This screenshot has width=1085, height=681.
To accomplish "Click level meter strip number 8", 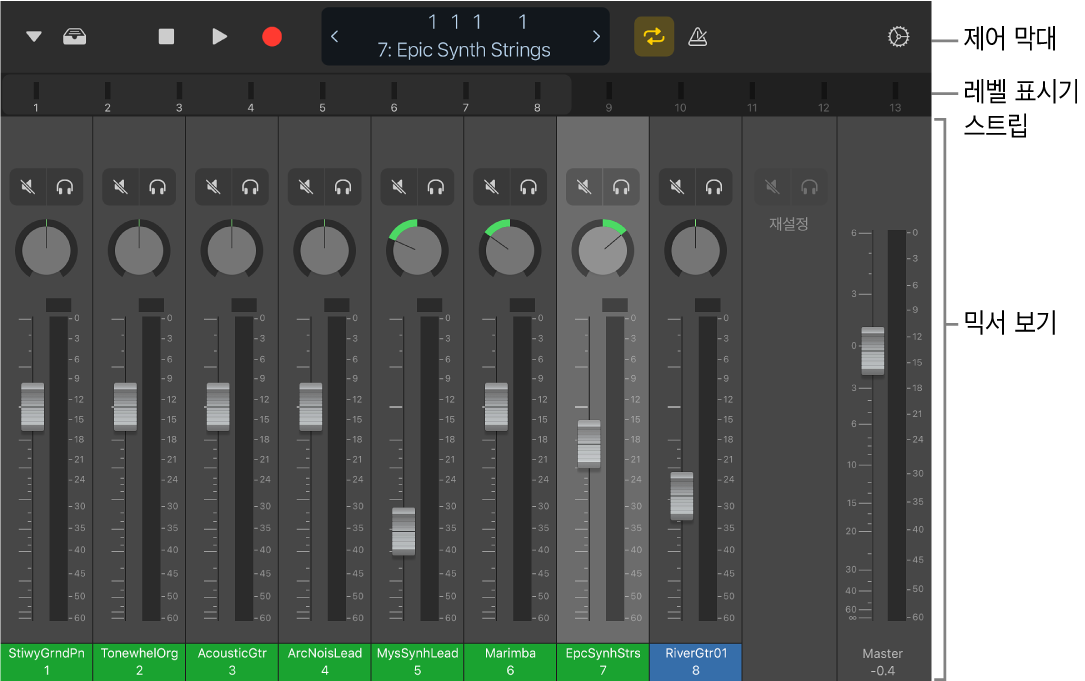I will [537, 97].
